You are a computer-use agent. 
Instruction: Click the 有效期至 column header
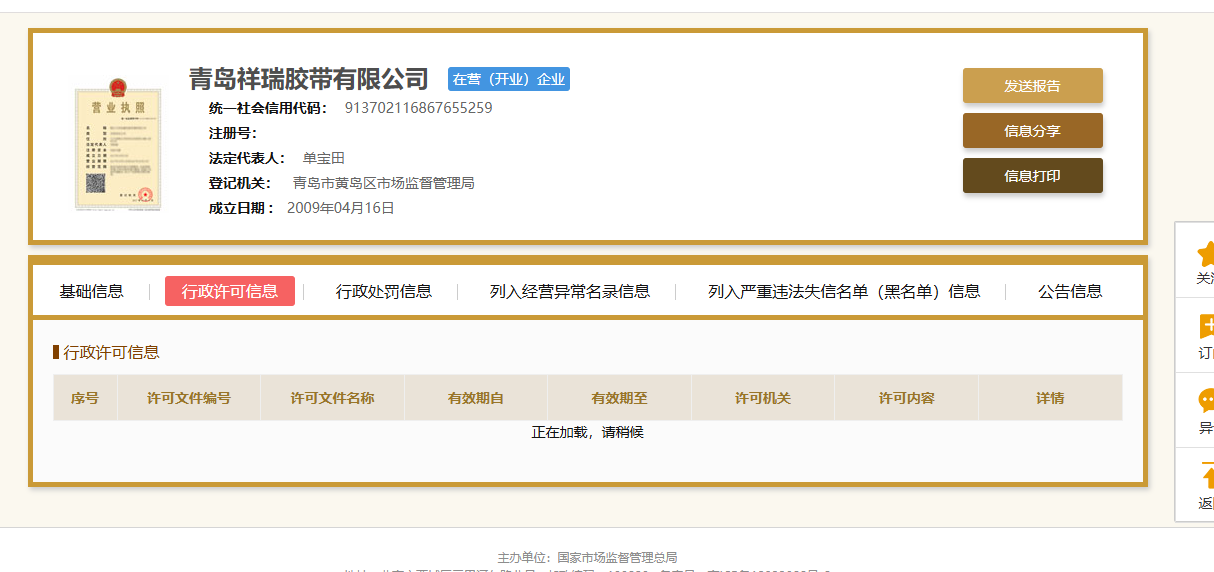pos(620,398)
